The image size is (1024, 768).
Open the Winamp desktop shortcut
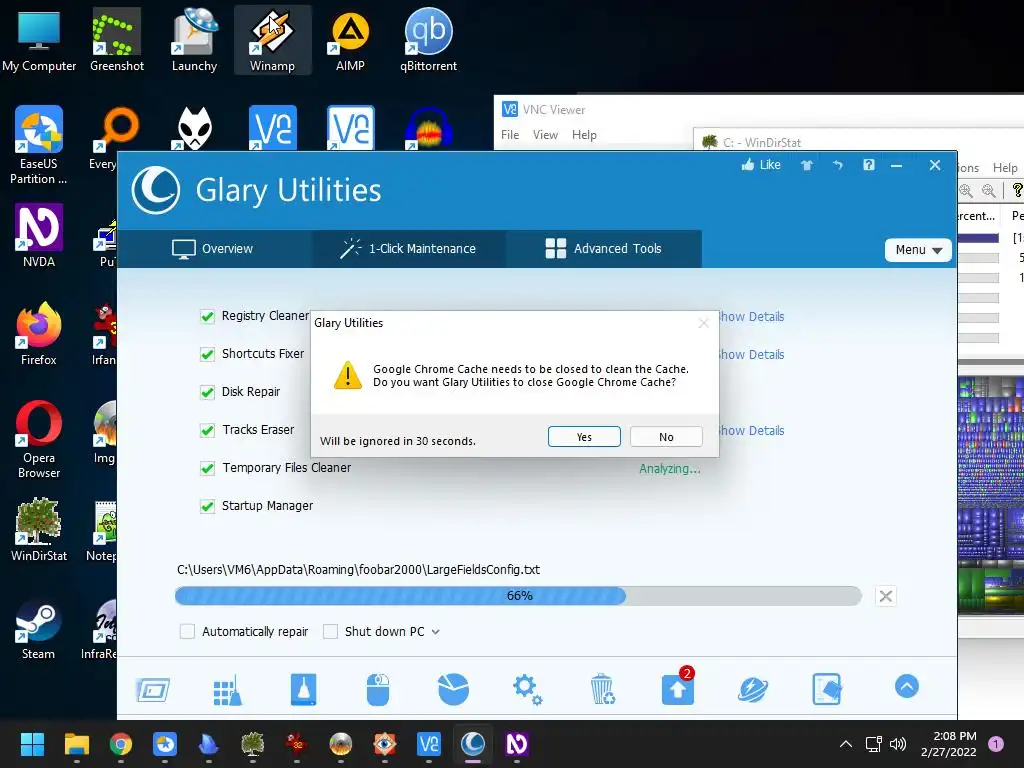pos(272,40)
